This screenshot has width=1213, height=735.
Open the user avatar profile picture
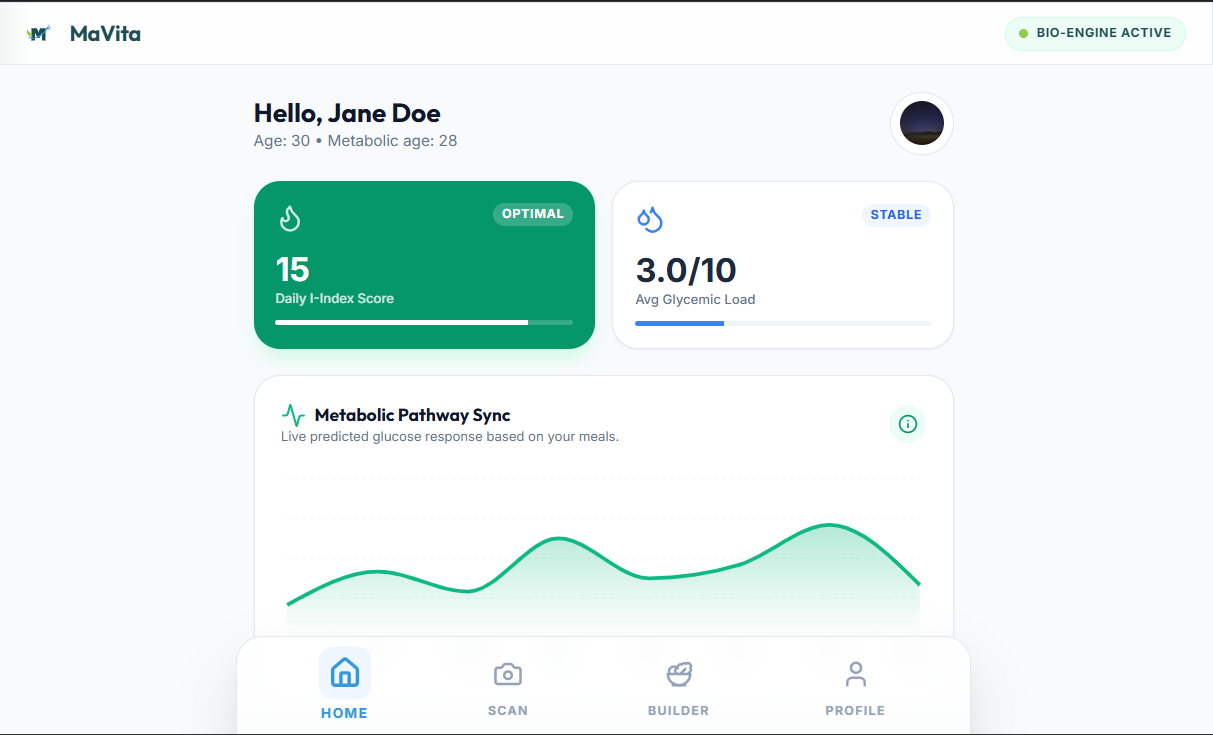(922, 123)
